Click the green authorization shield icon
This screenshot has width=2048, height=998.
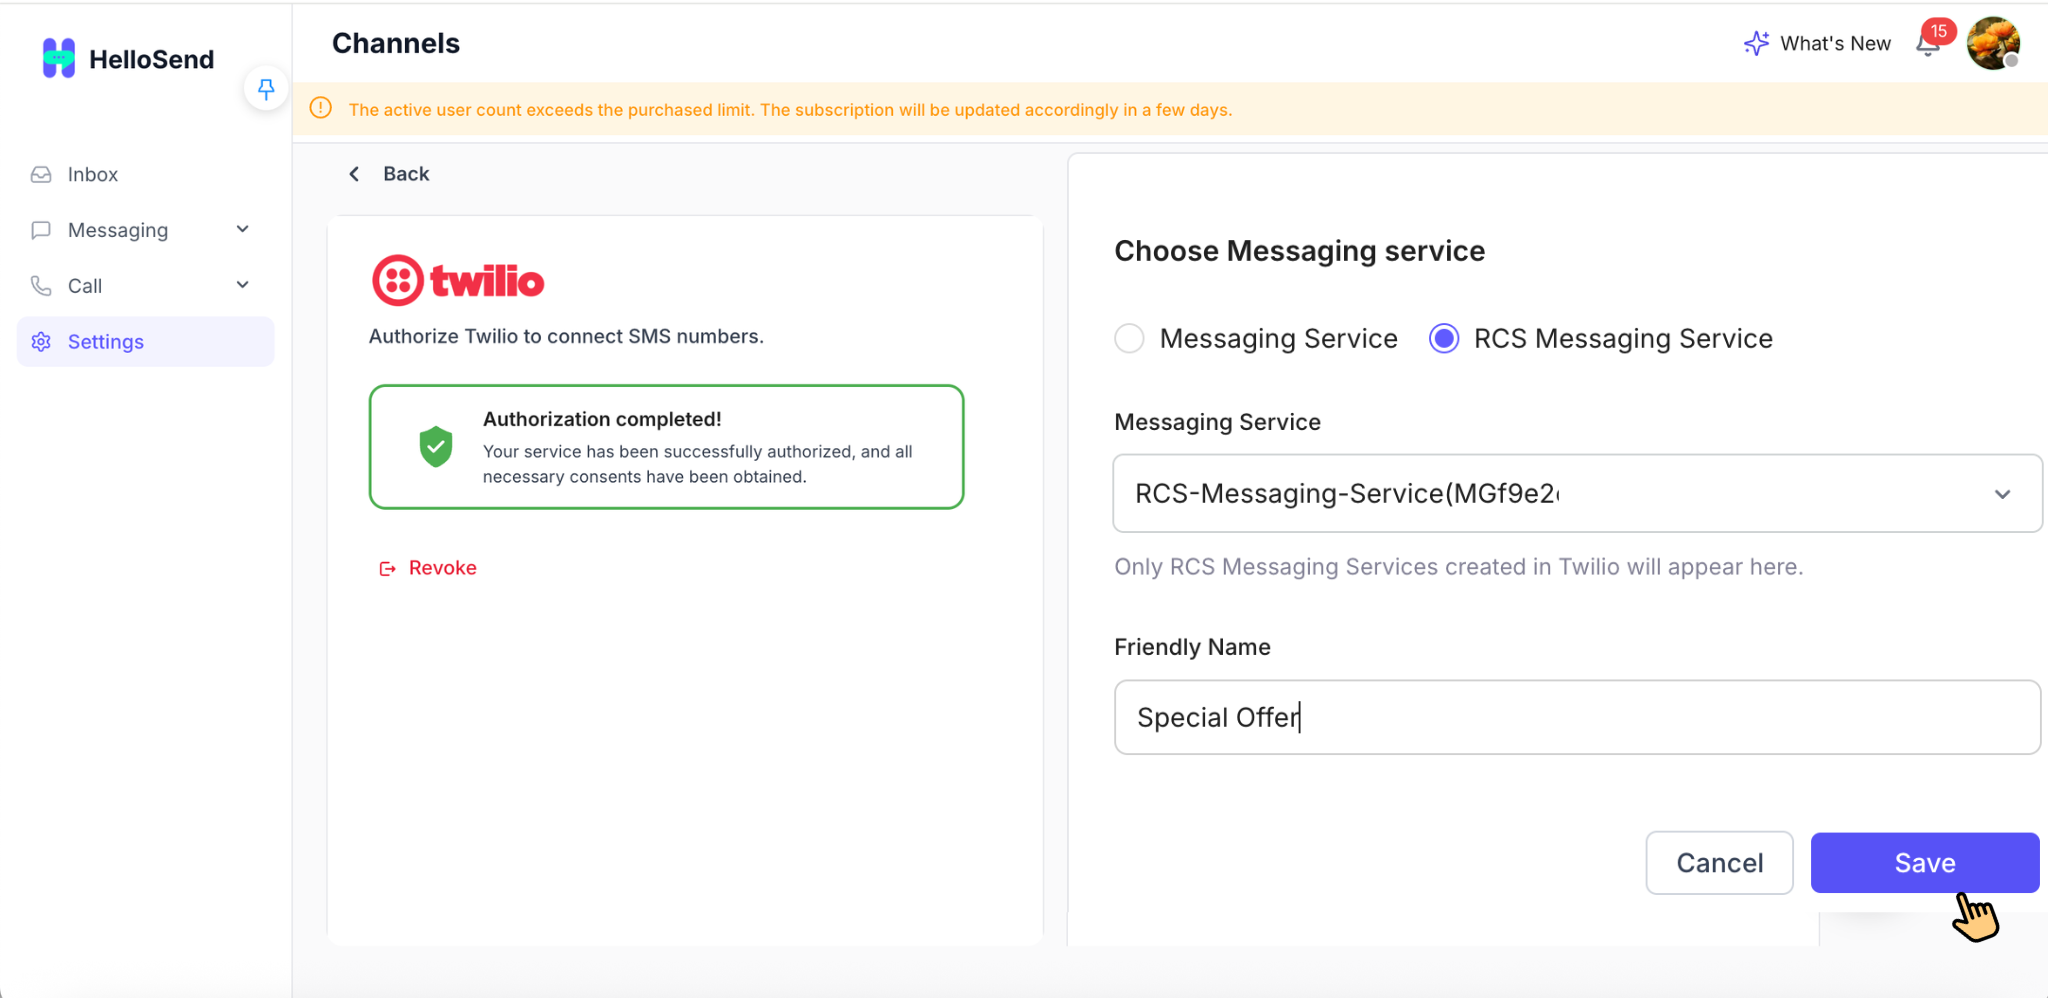[x=436, y=446]
